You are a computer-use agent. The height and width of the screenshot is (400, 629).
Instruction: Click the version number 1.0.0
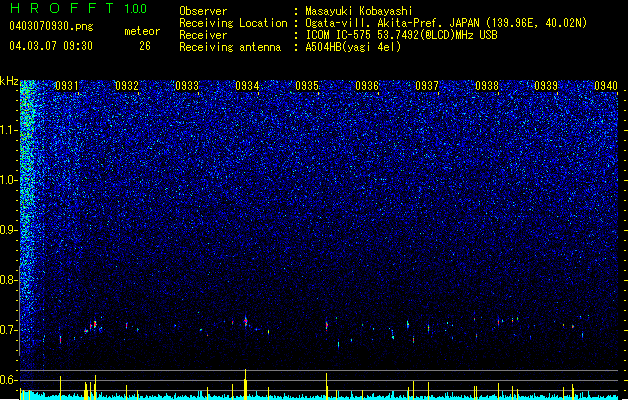point(135,8)
